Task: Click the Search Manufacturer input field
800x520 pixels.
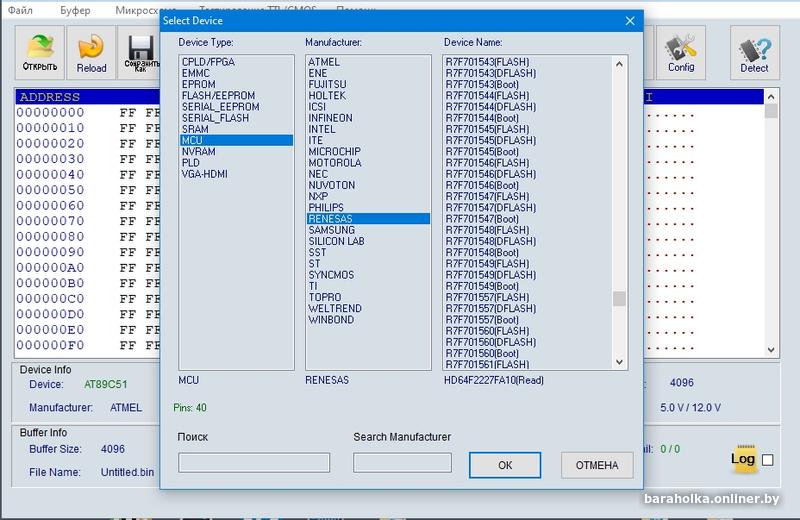Action: tap(403, 463)
